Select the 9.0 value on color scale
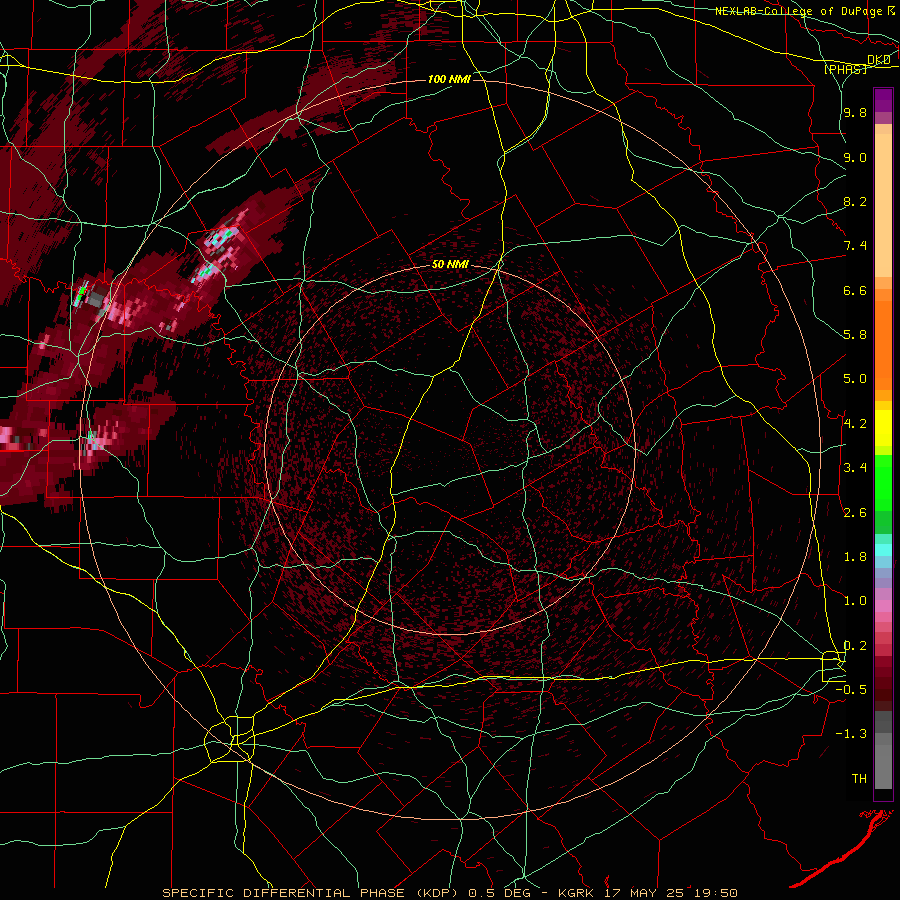The width and height of the screenshot is (900, 900). 855,158
